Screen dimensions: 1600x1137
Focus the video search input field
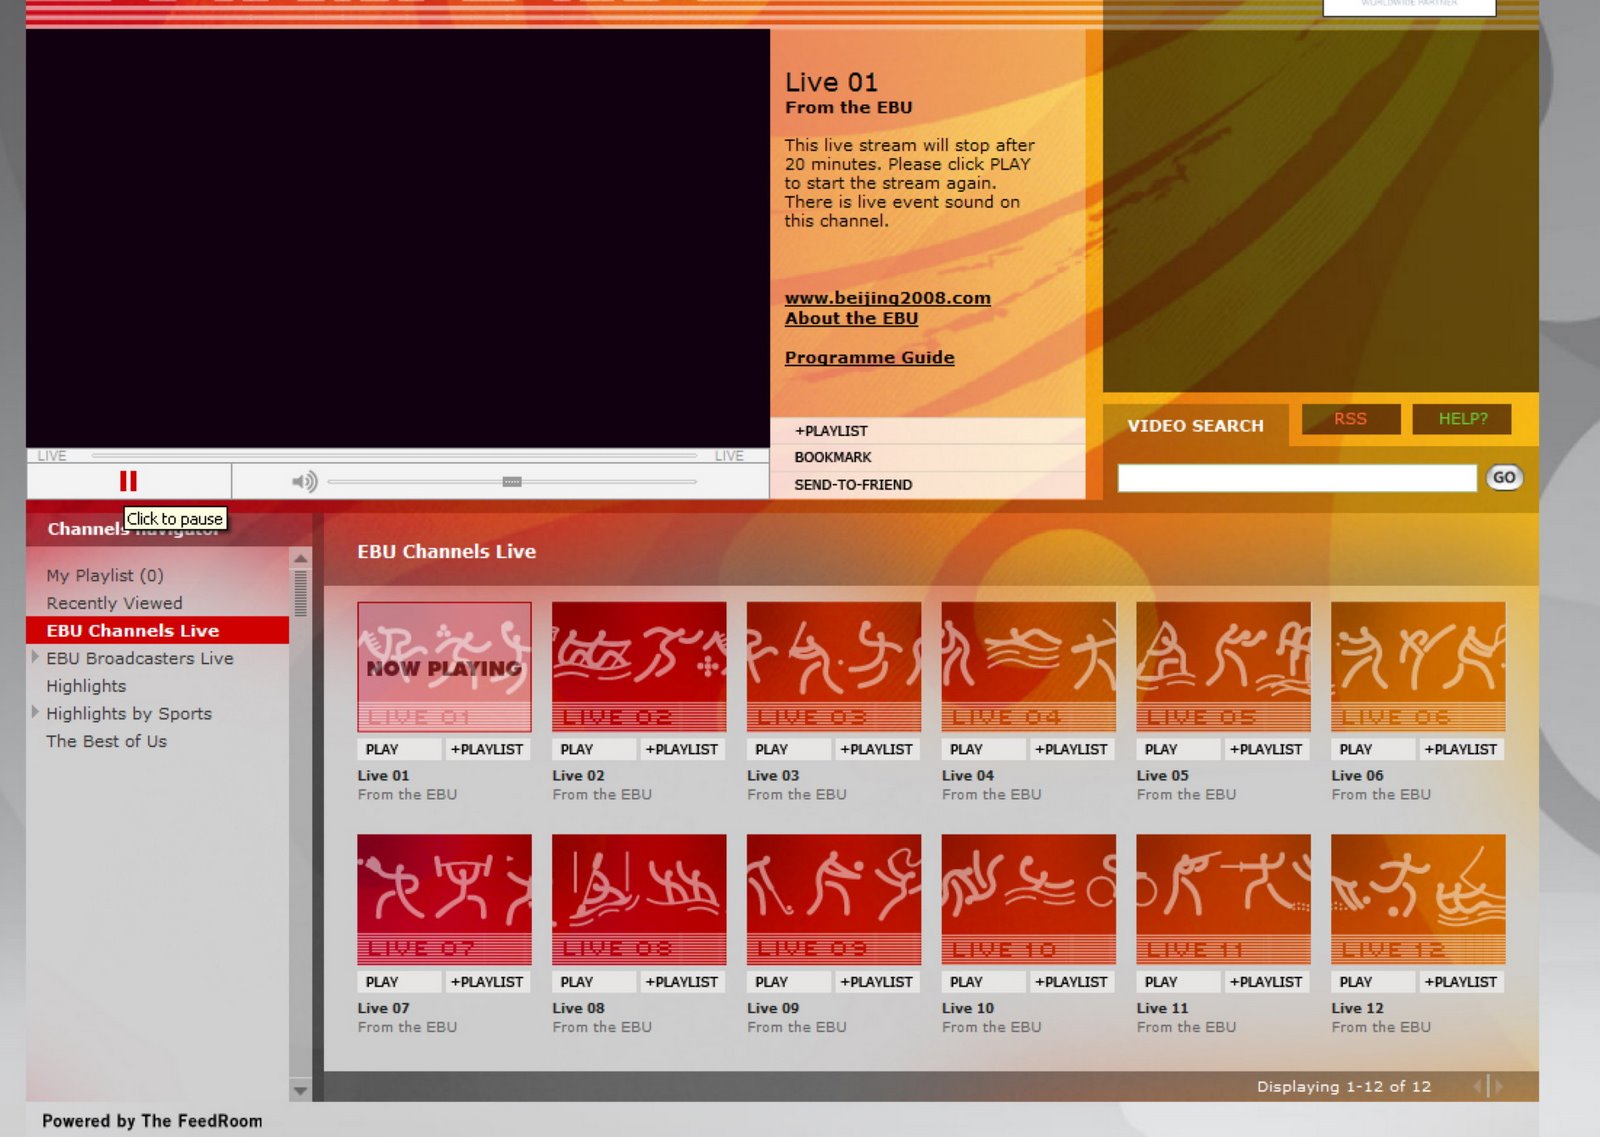pos(1297,478)
